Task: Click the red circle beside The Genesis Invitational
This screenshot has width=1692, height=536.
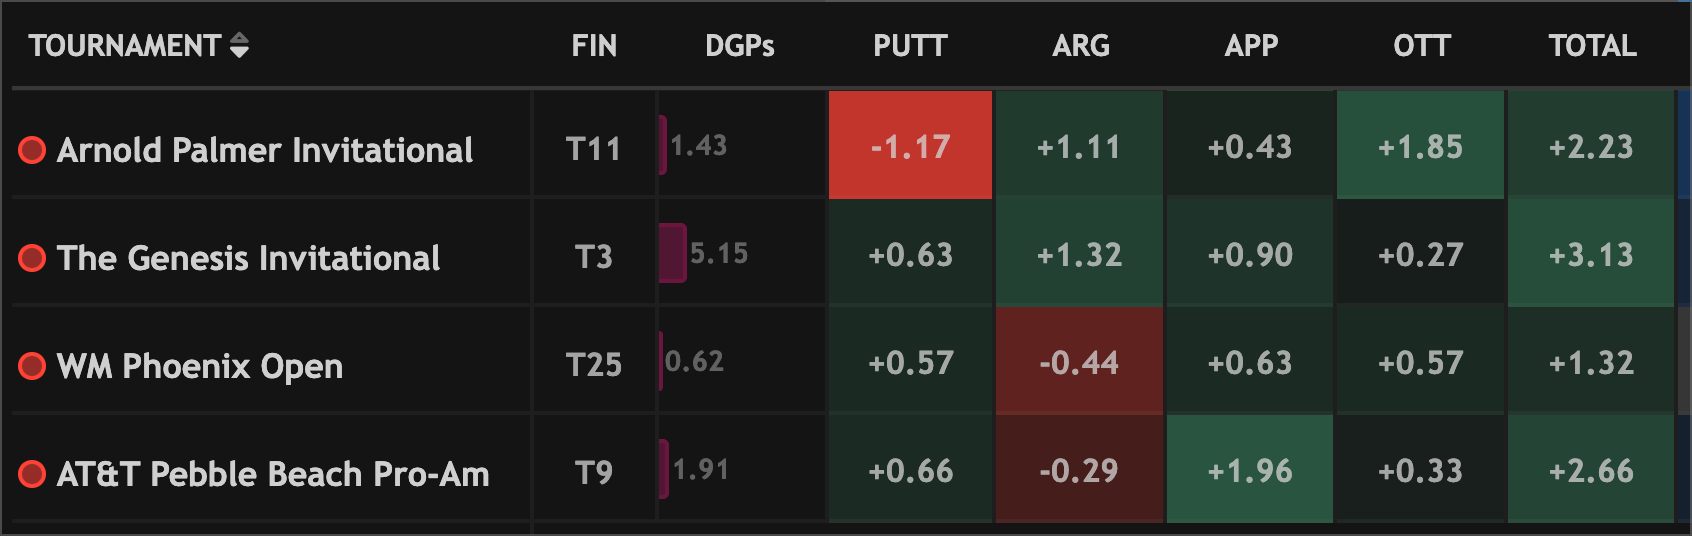Action: (32, 258)
